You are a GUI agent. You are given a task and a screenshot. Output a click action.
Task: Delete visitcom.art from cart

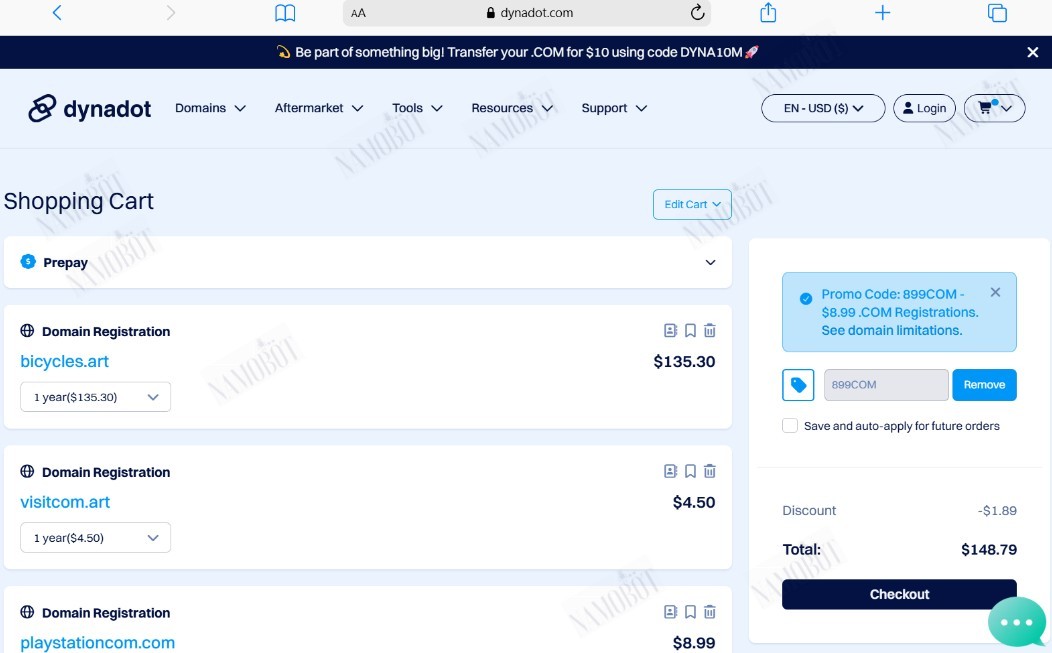(x=710, y=471)
